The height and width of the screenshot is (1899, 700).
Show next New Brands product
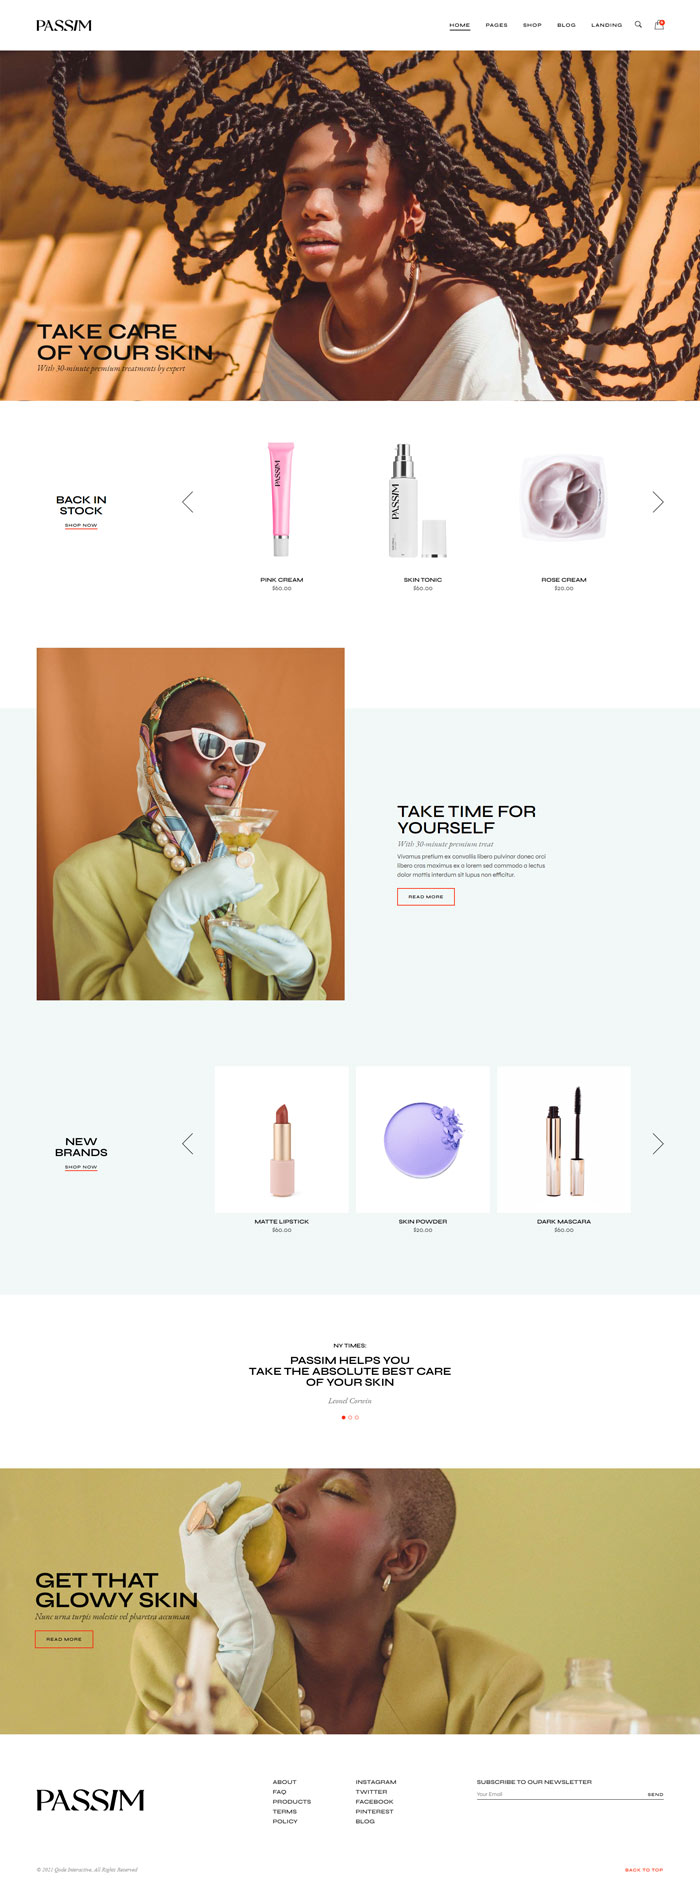point(658,1143)
